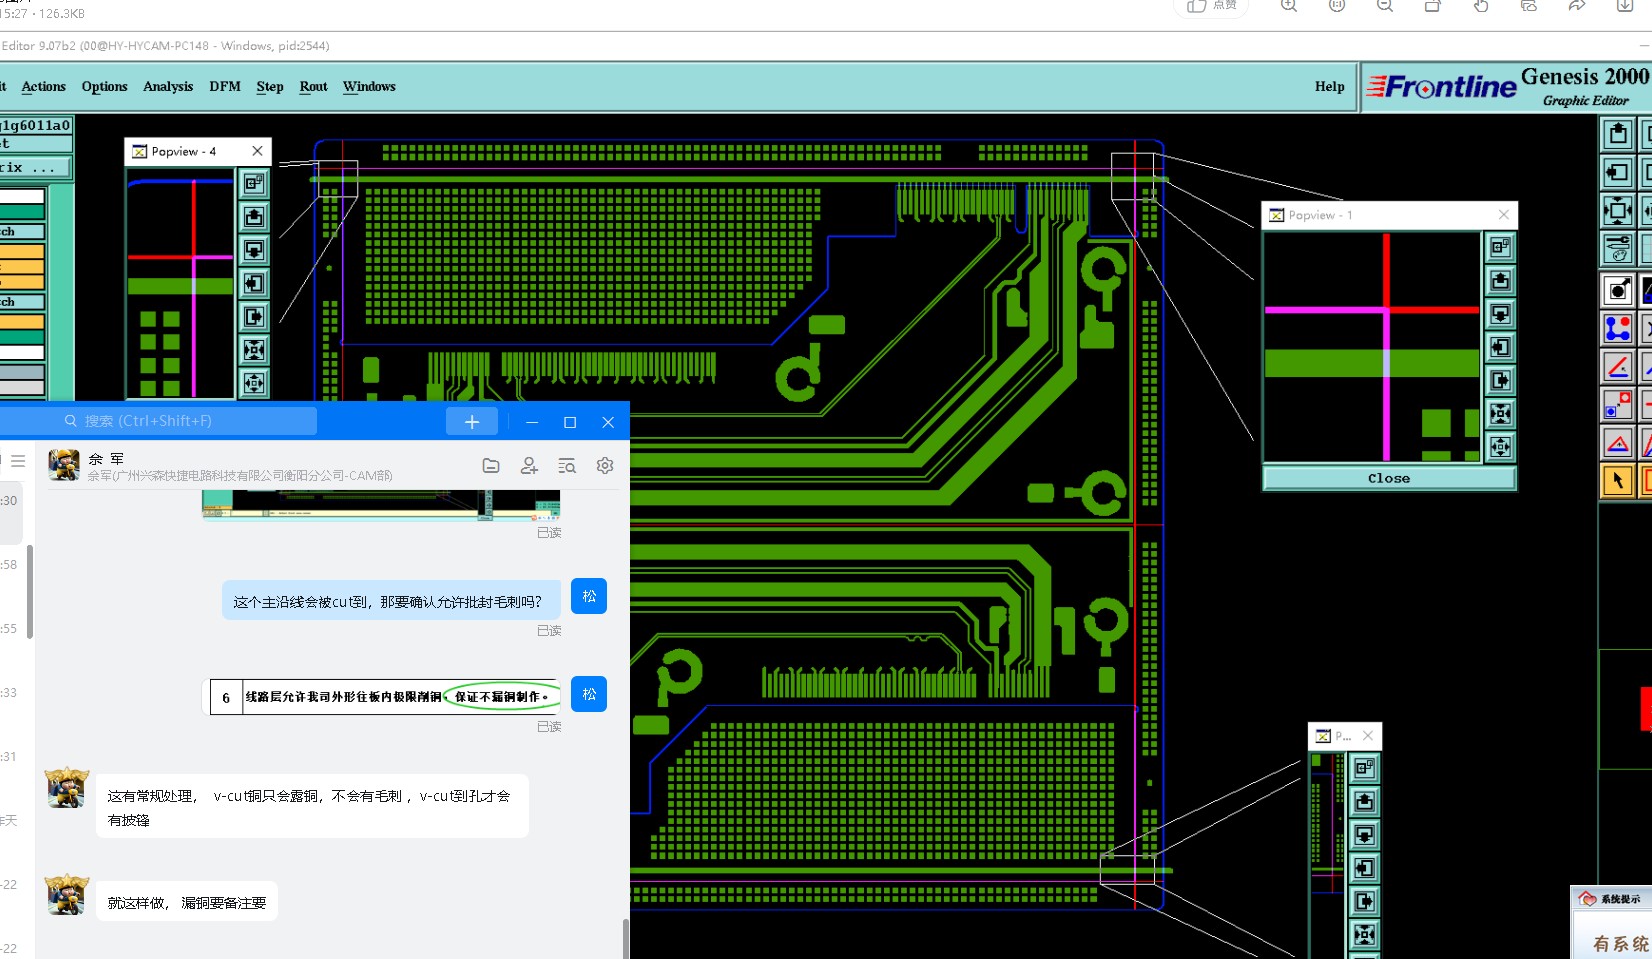Open the screenshot thumbnail in chat
Viewport: 1652px width, 959px height.
tap(381, 505)
